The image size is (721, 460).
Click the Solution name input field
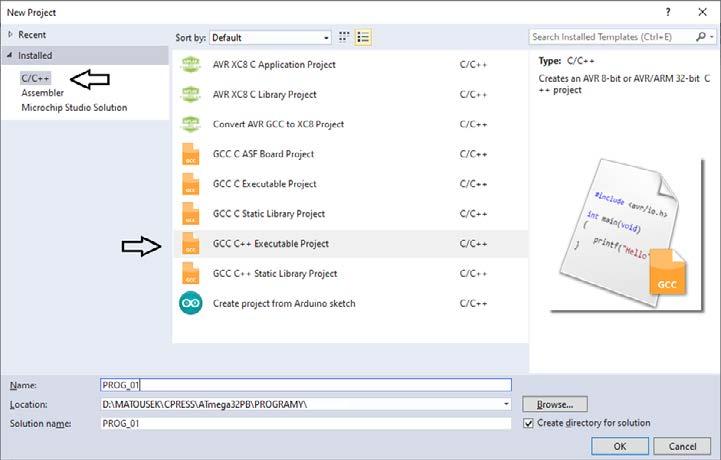(306, 424)
